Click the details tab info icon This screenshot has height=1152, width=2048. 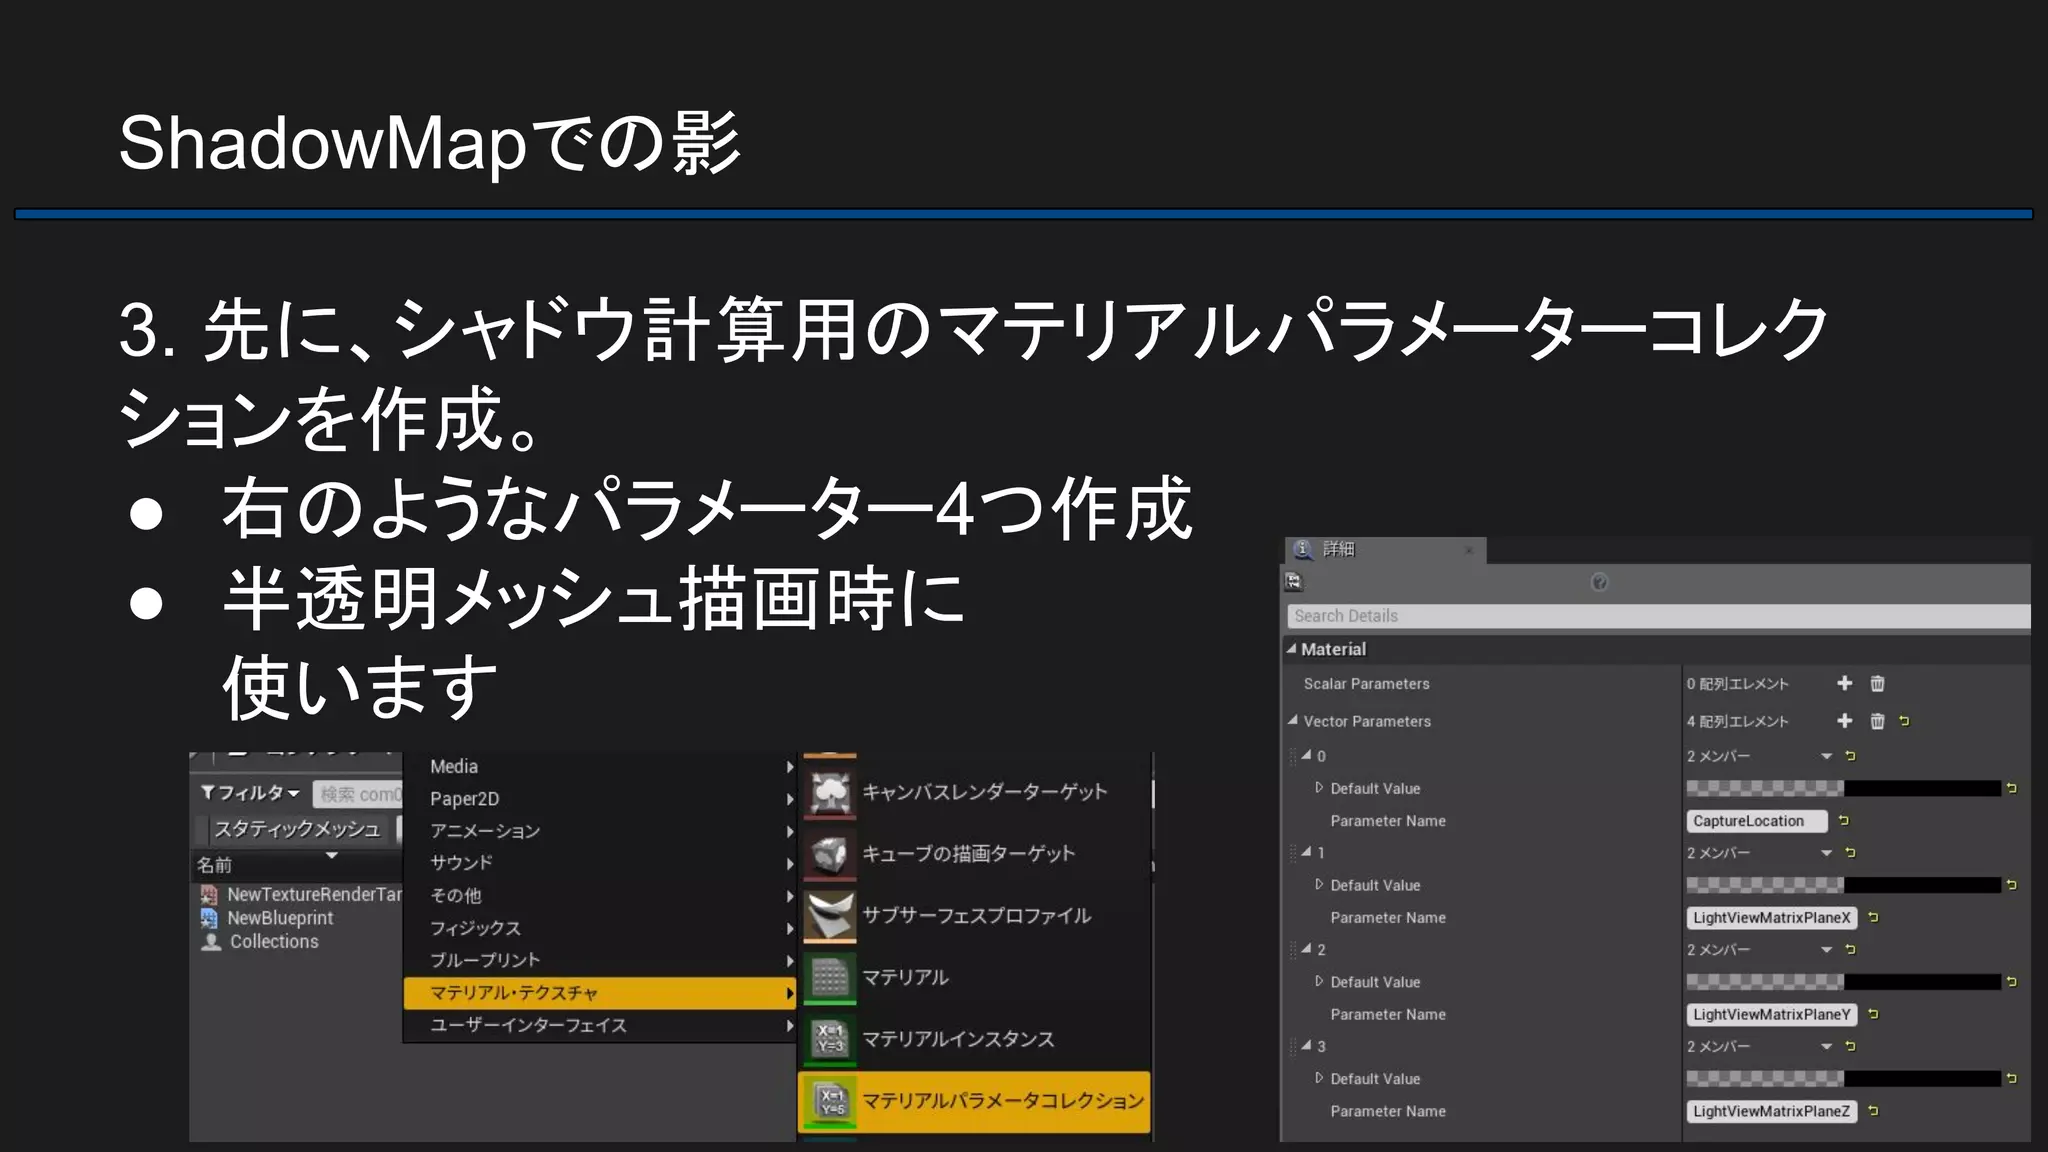click(1303, 549)
